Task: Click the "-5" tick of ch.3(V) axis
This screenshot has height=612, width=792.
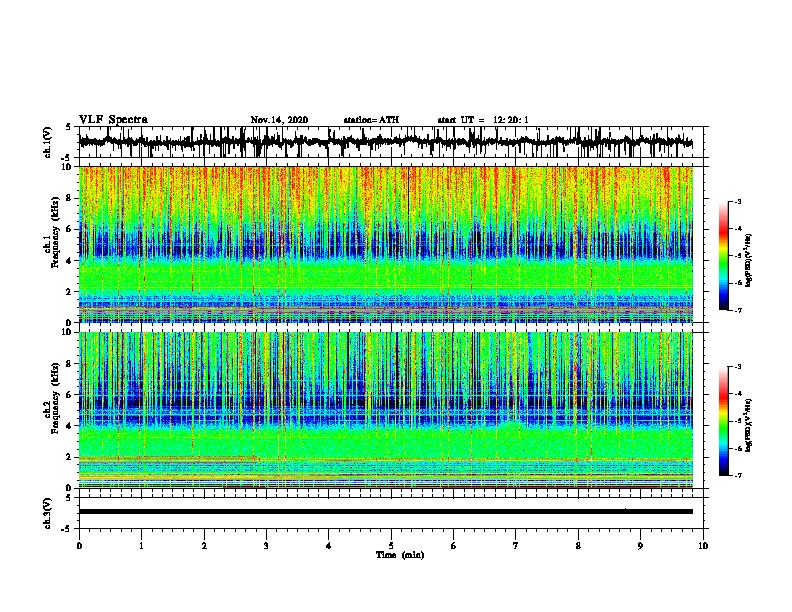Action: [67, 529]
